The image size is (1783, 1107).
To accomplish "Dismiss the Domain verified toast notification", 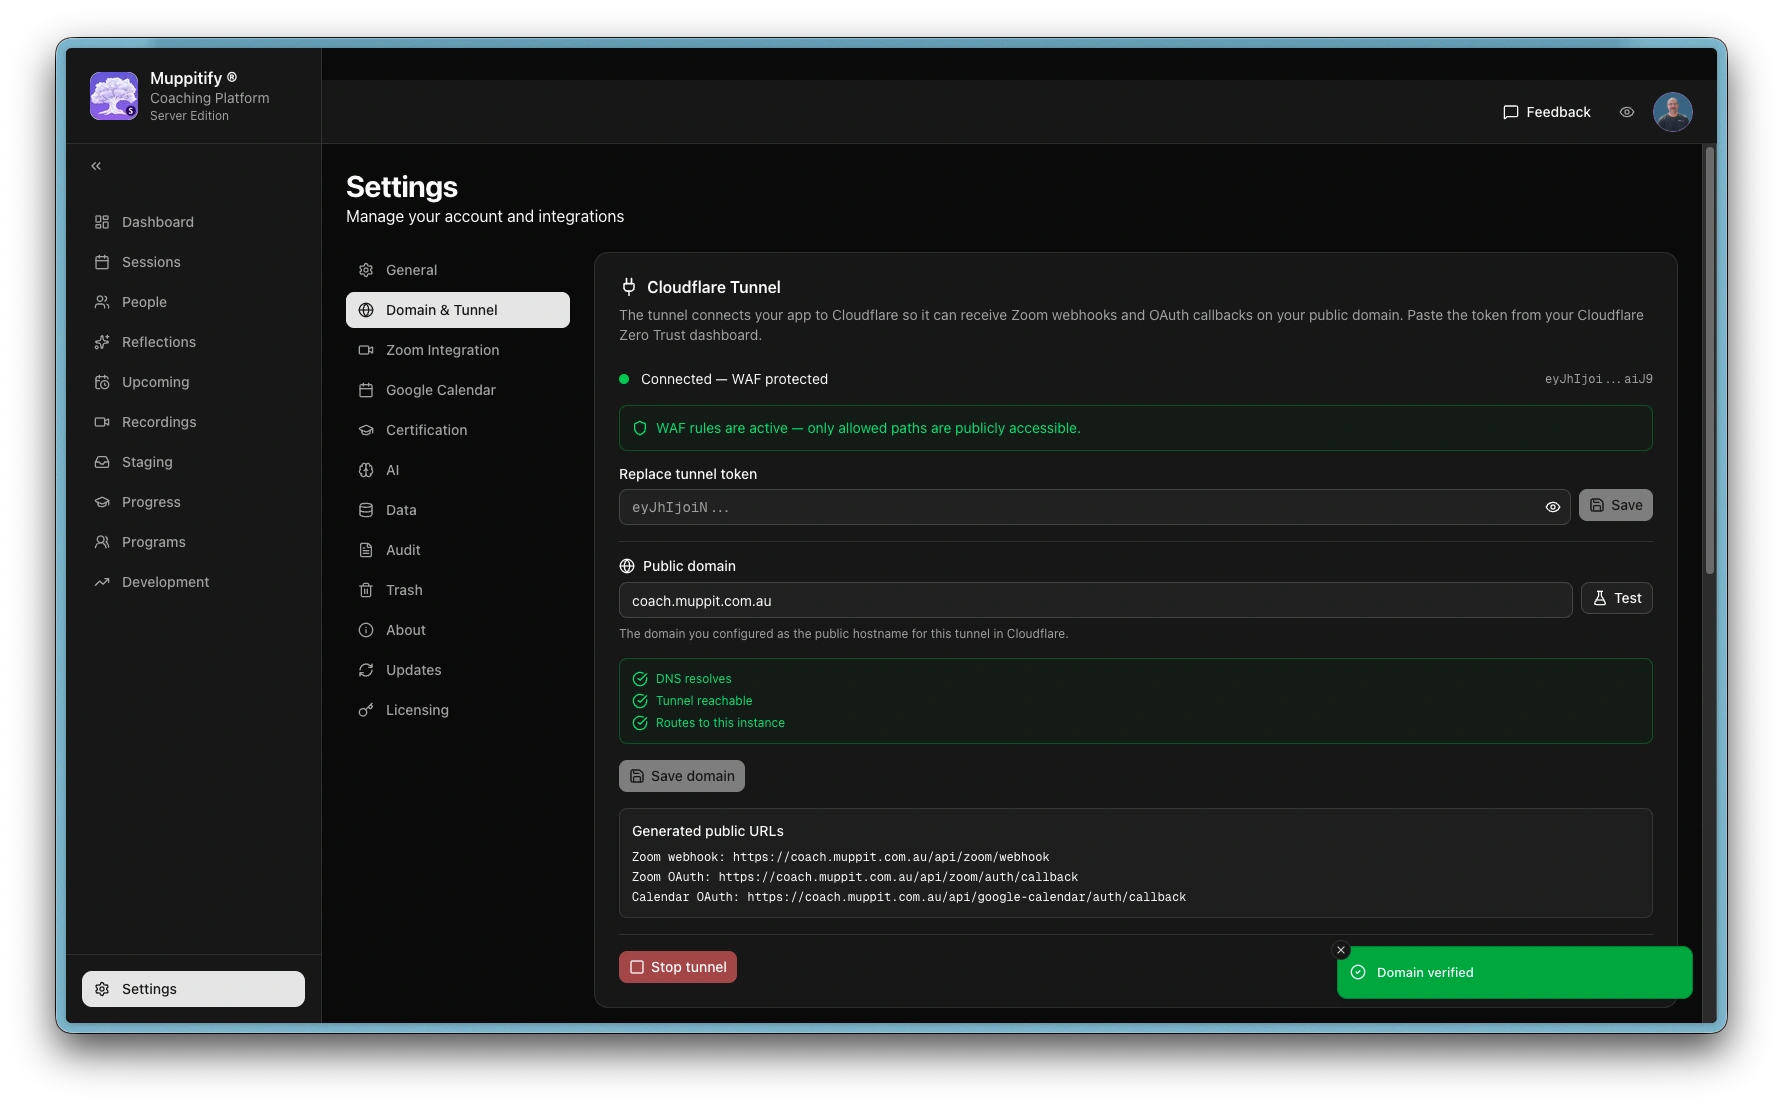I will point(1341,950).
